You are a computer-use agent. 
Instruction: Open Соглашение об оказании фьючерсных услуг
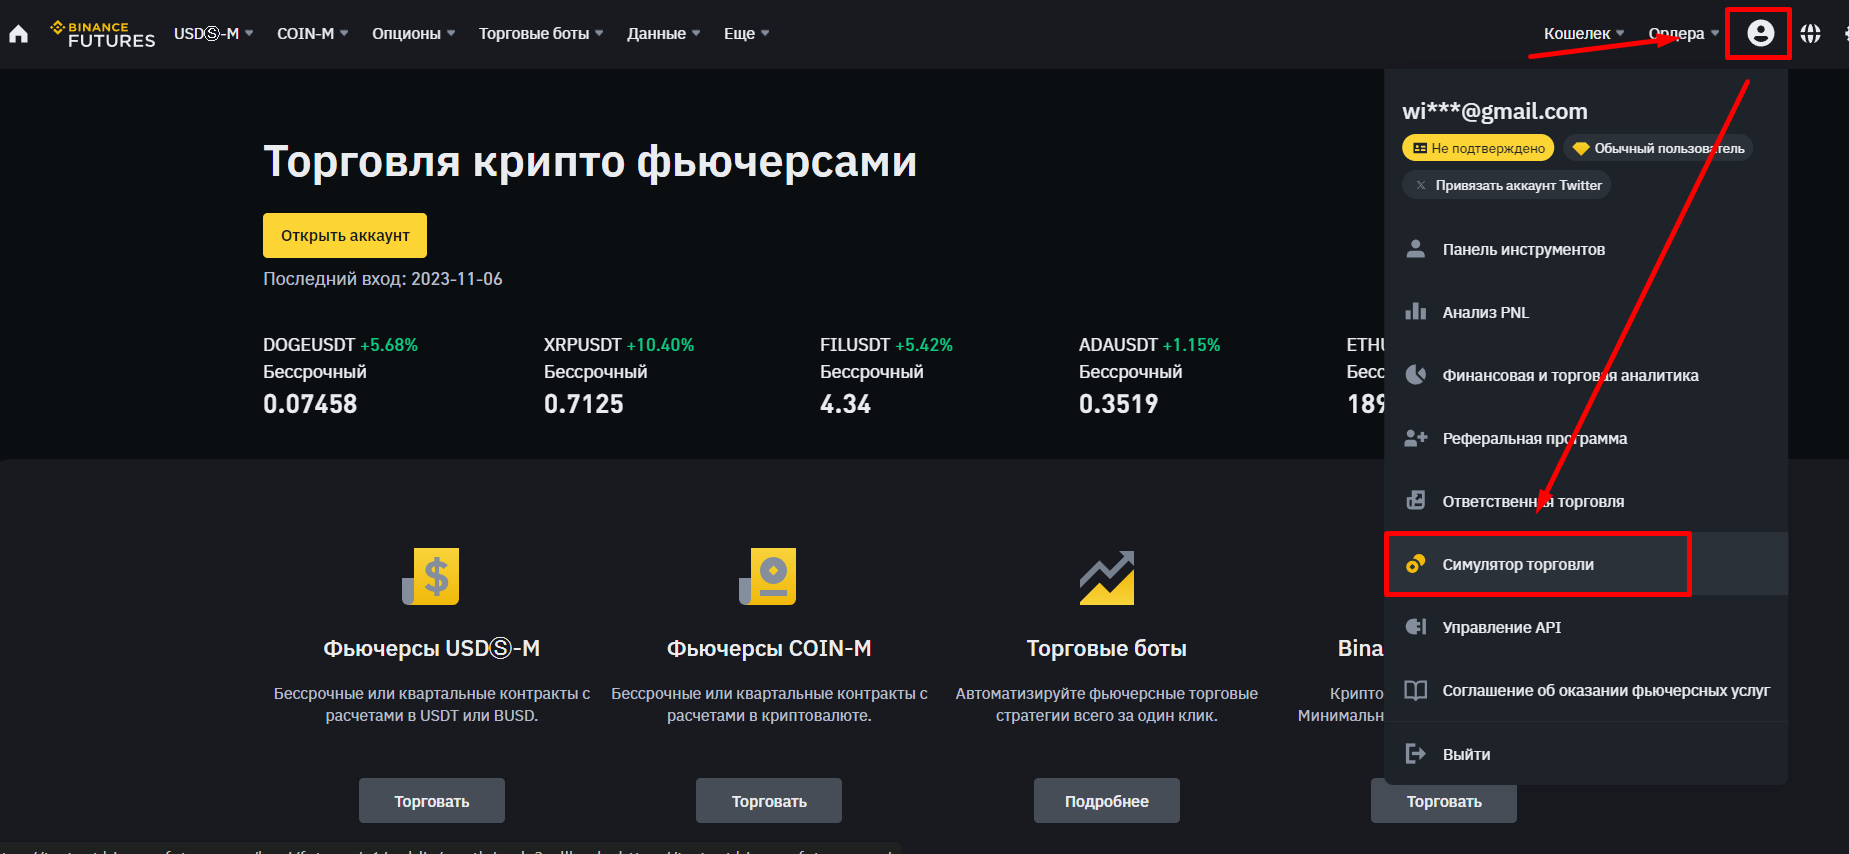click(1586, 690)
